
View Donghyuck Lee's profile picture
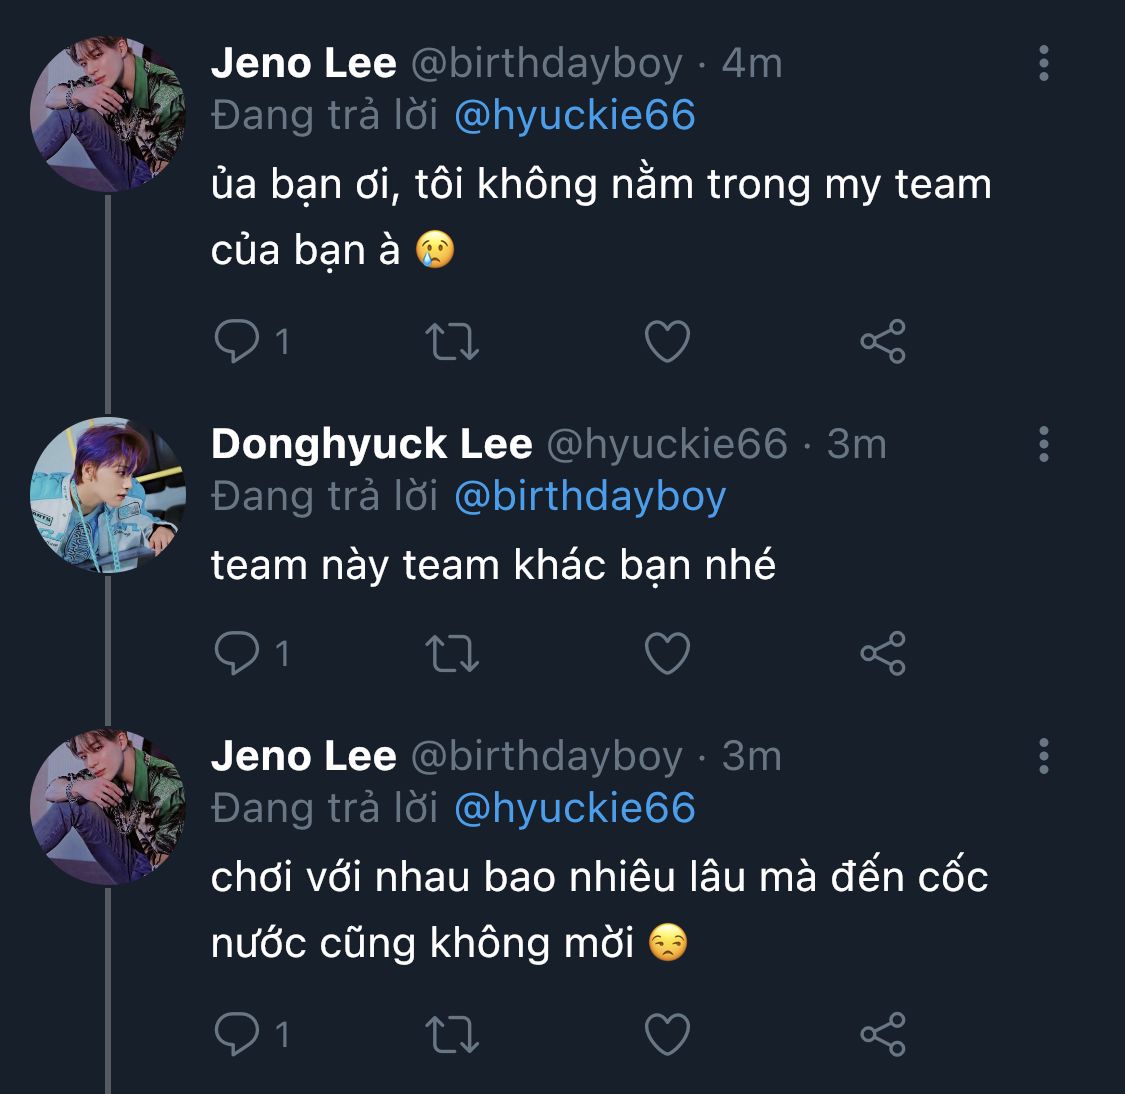click(x=108, y=495)
